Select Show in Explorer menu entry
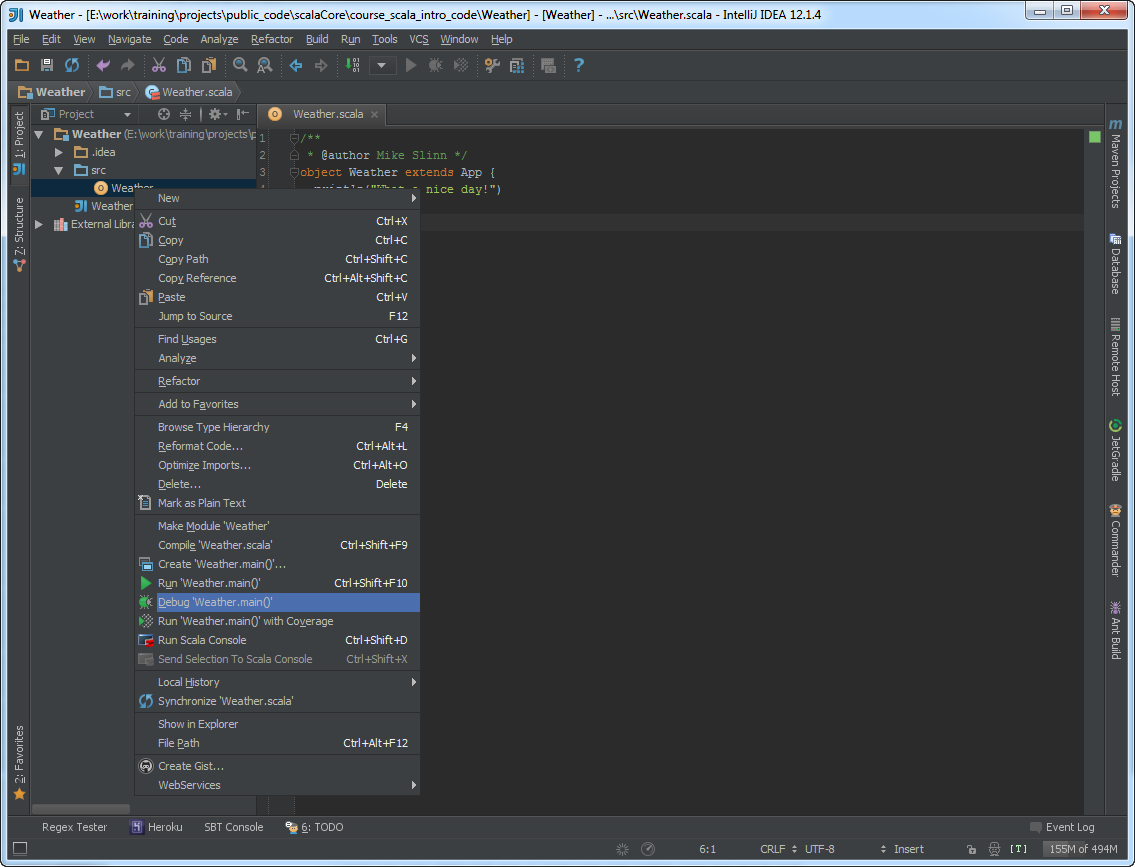Screen dimensions: 1135x867 point(277,724)
